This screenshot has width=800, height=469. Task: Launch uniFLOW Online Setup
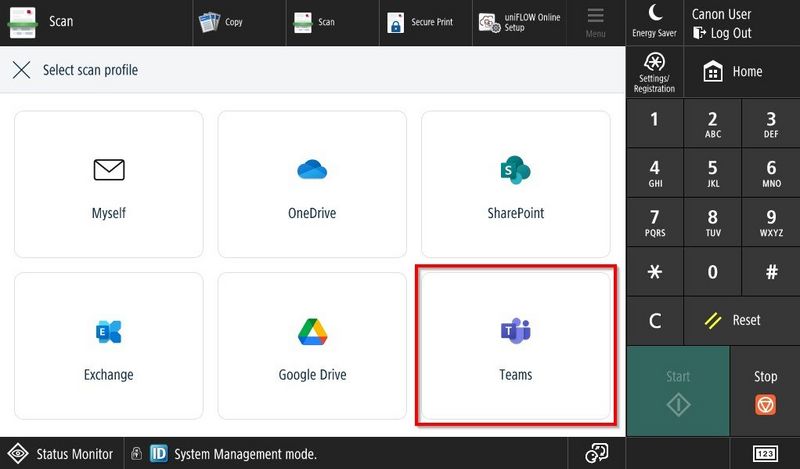pos(520,22)
